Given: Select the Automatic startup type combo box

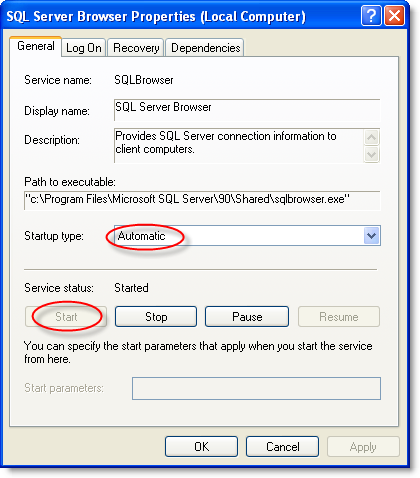Looking at the screenshot, I should click(x=247, y=236).
